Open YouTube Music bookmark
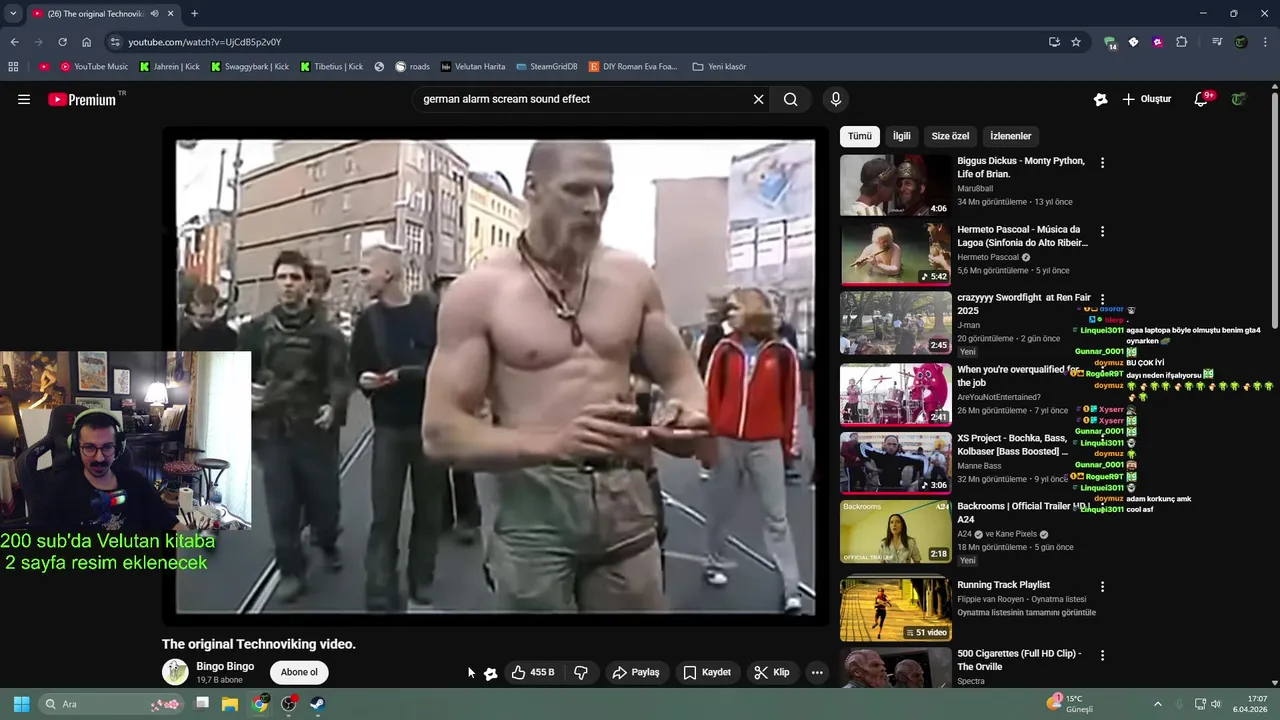 94,67
